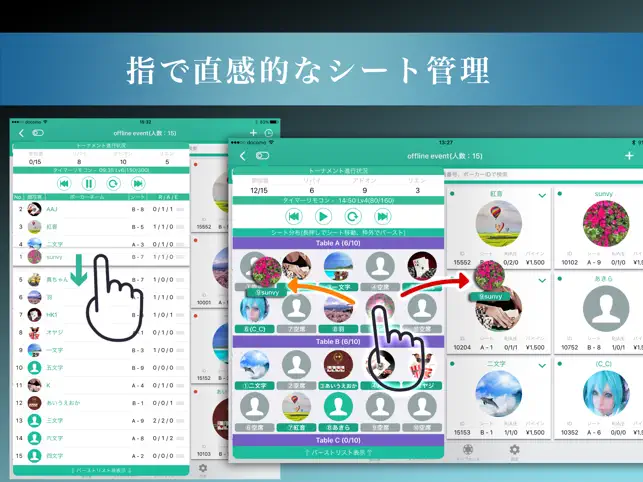Screen dimensions: 643x482
Task: Skip to next level in left iPad timer
Action: (138, 183)
